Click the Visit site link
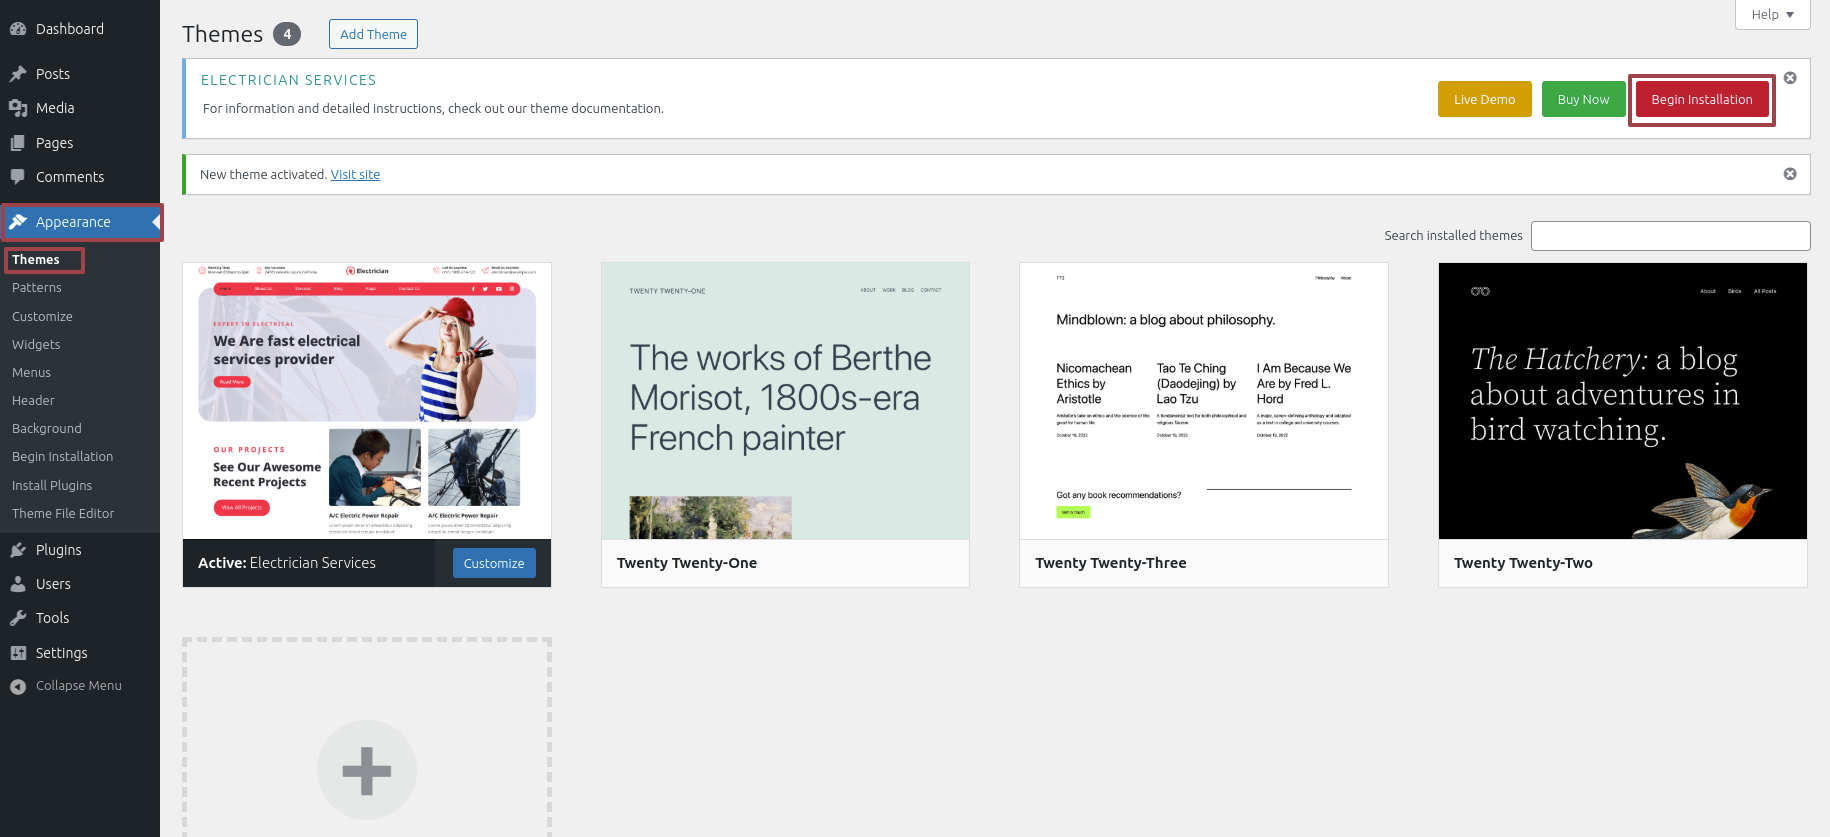The width and height of the screenshot is (1830, 837). click(x=355, y=174)
